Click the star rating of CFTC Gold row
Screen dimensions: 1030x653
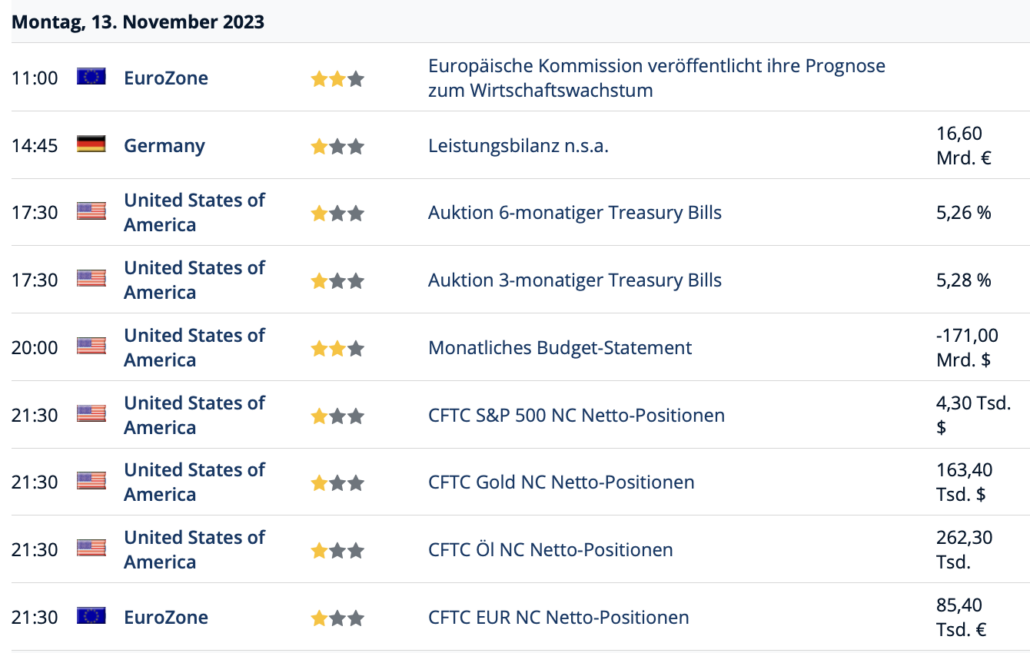tap(337, 484)
